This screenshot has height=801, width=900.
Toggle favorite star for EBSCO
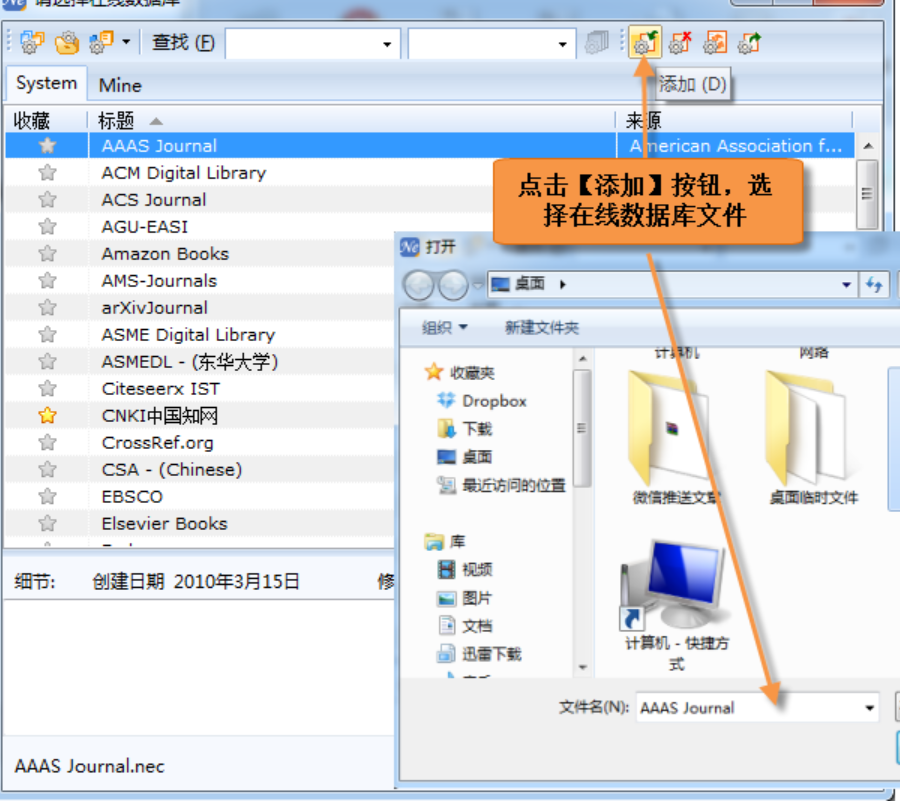point(47,496)
